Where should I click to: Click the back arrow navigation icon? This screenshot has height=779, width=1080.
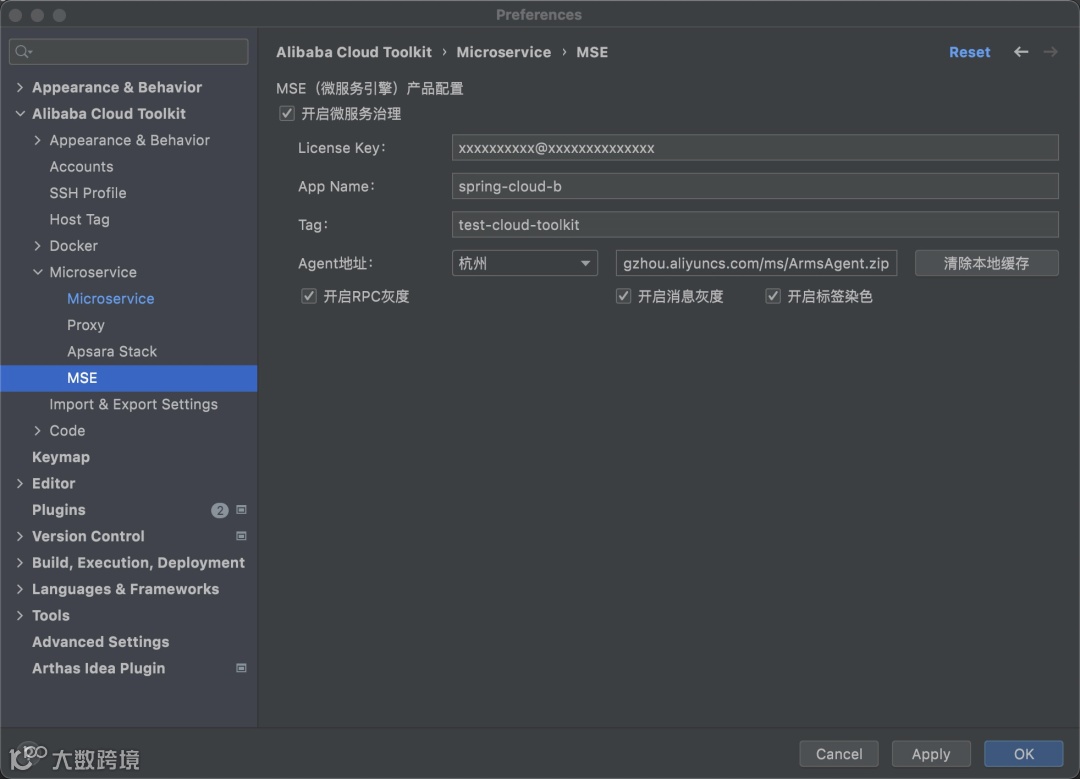point(1021,52)
